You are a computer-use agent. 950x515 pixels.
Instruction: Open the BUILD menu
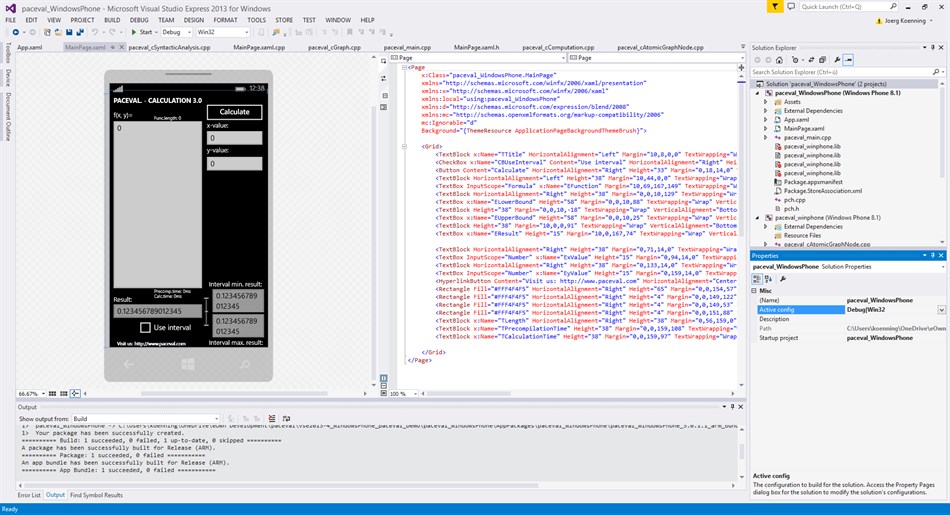(x=112, y=19)
